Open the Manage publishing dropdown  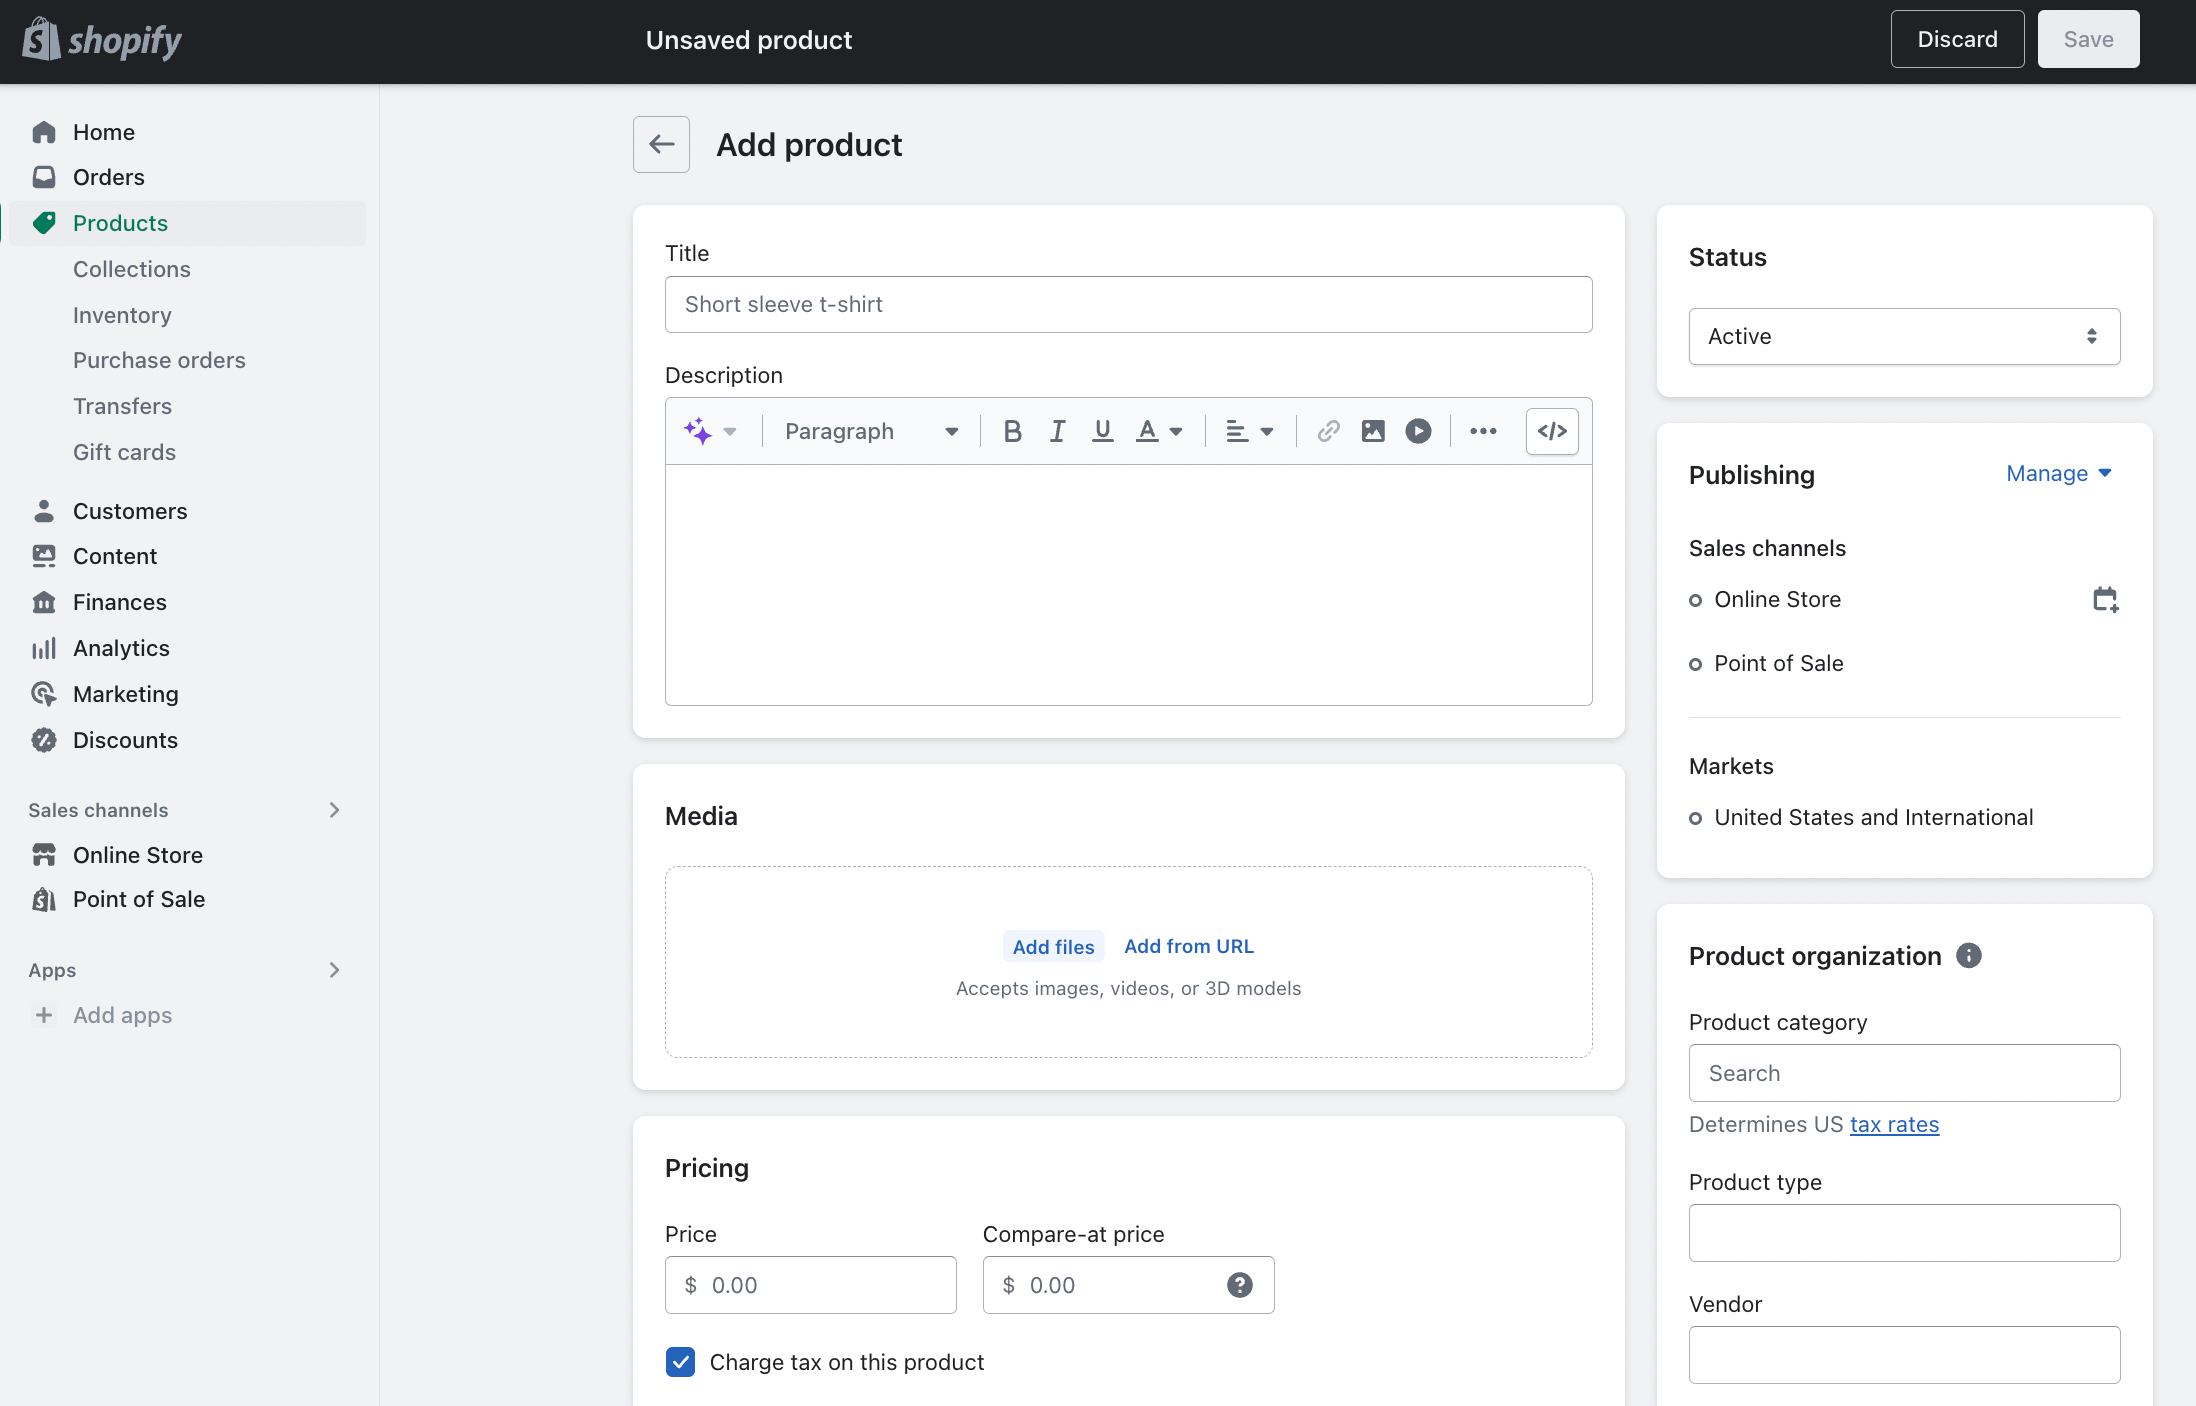(x=2059, y=473)
